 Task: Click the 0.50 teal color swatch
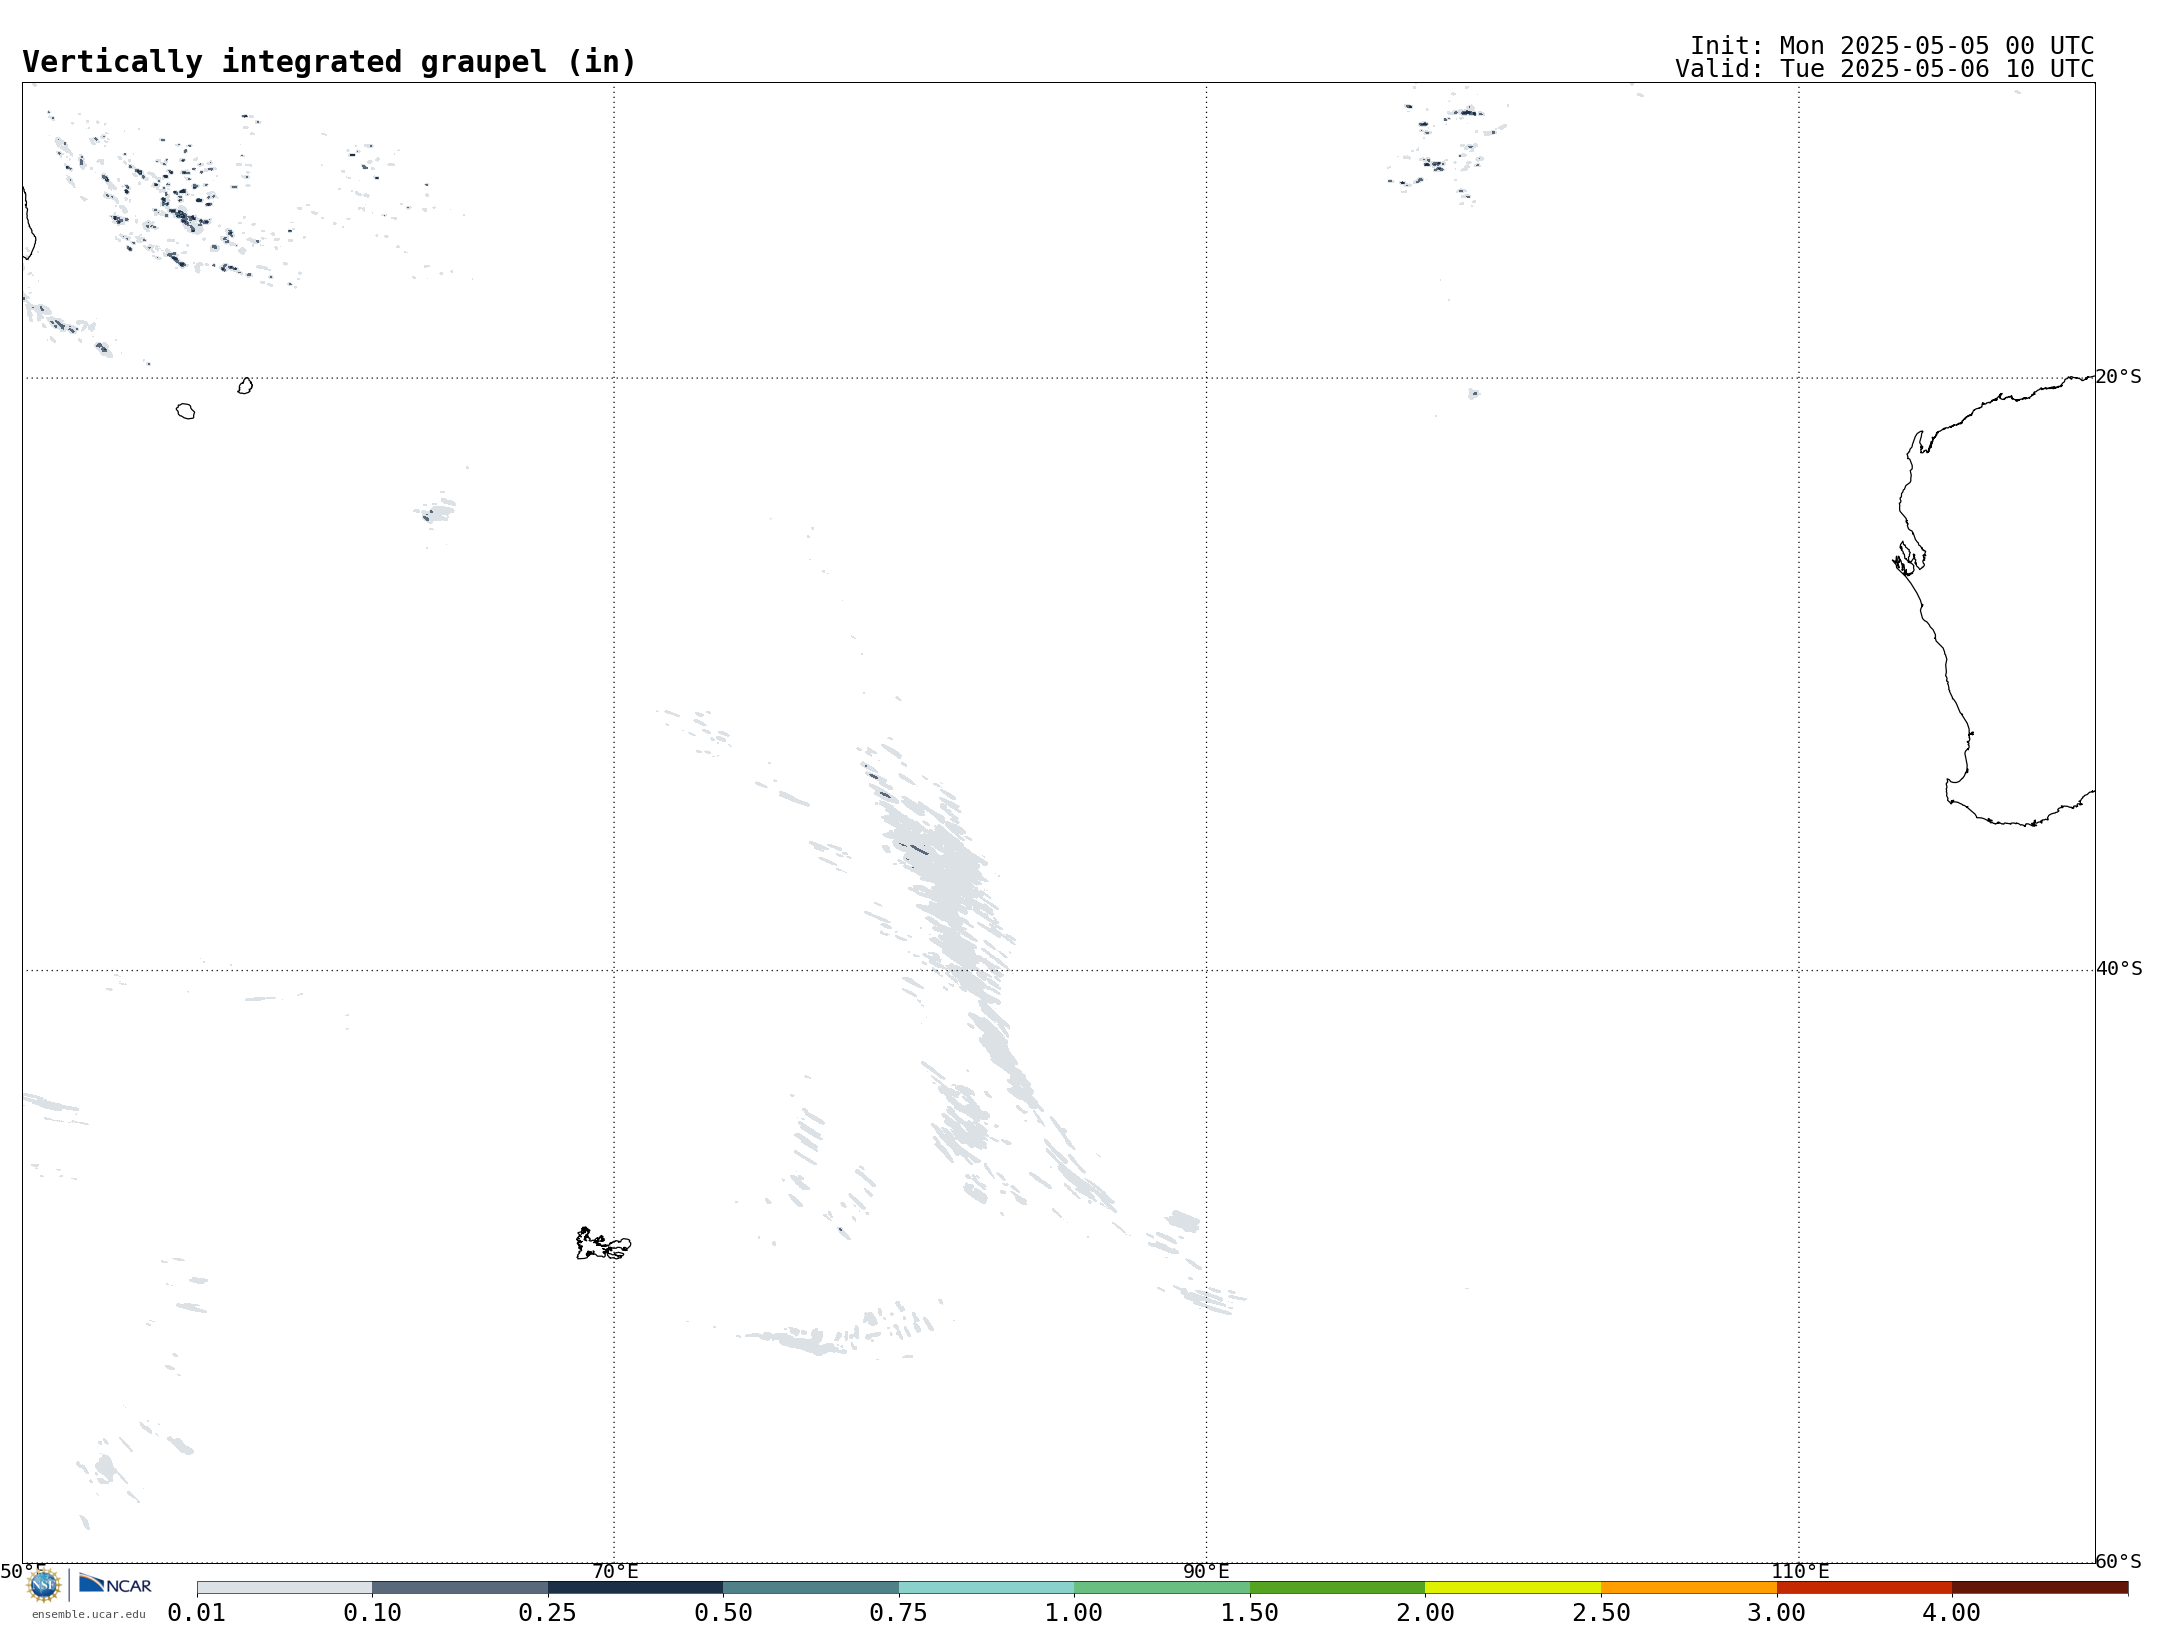(811, 1588)
